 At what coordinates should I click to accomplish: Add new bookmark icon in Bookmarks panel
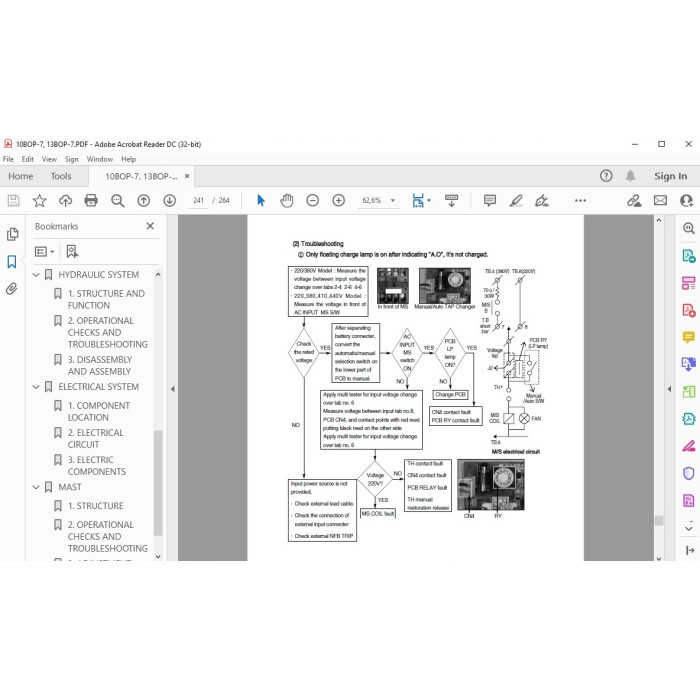click(72, 251)
